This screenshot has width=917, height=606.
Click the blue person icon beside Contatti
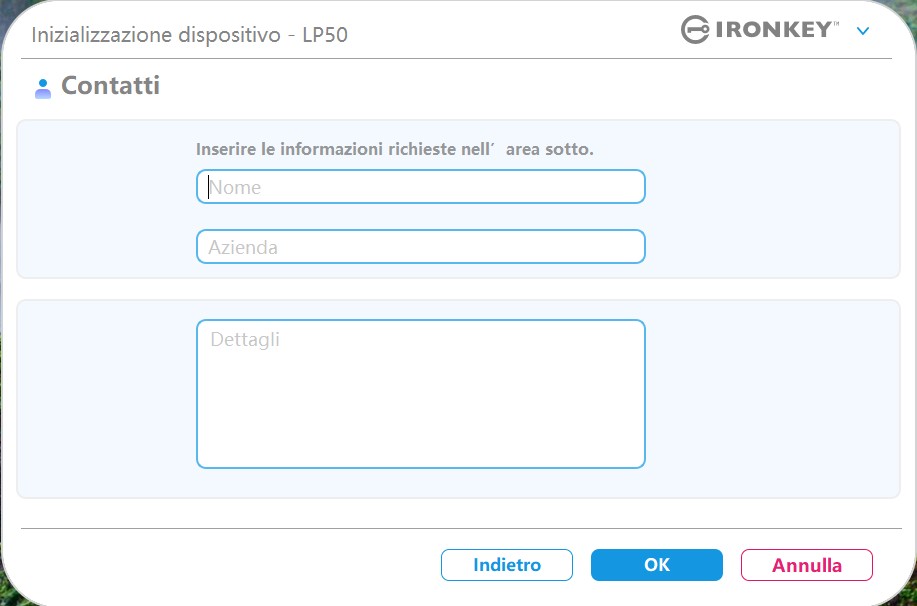click(43, 89)
